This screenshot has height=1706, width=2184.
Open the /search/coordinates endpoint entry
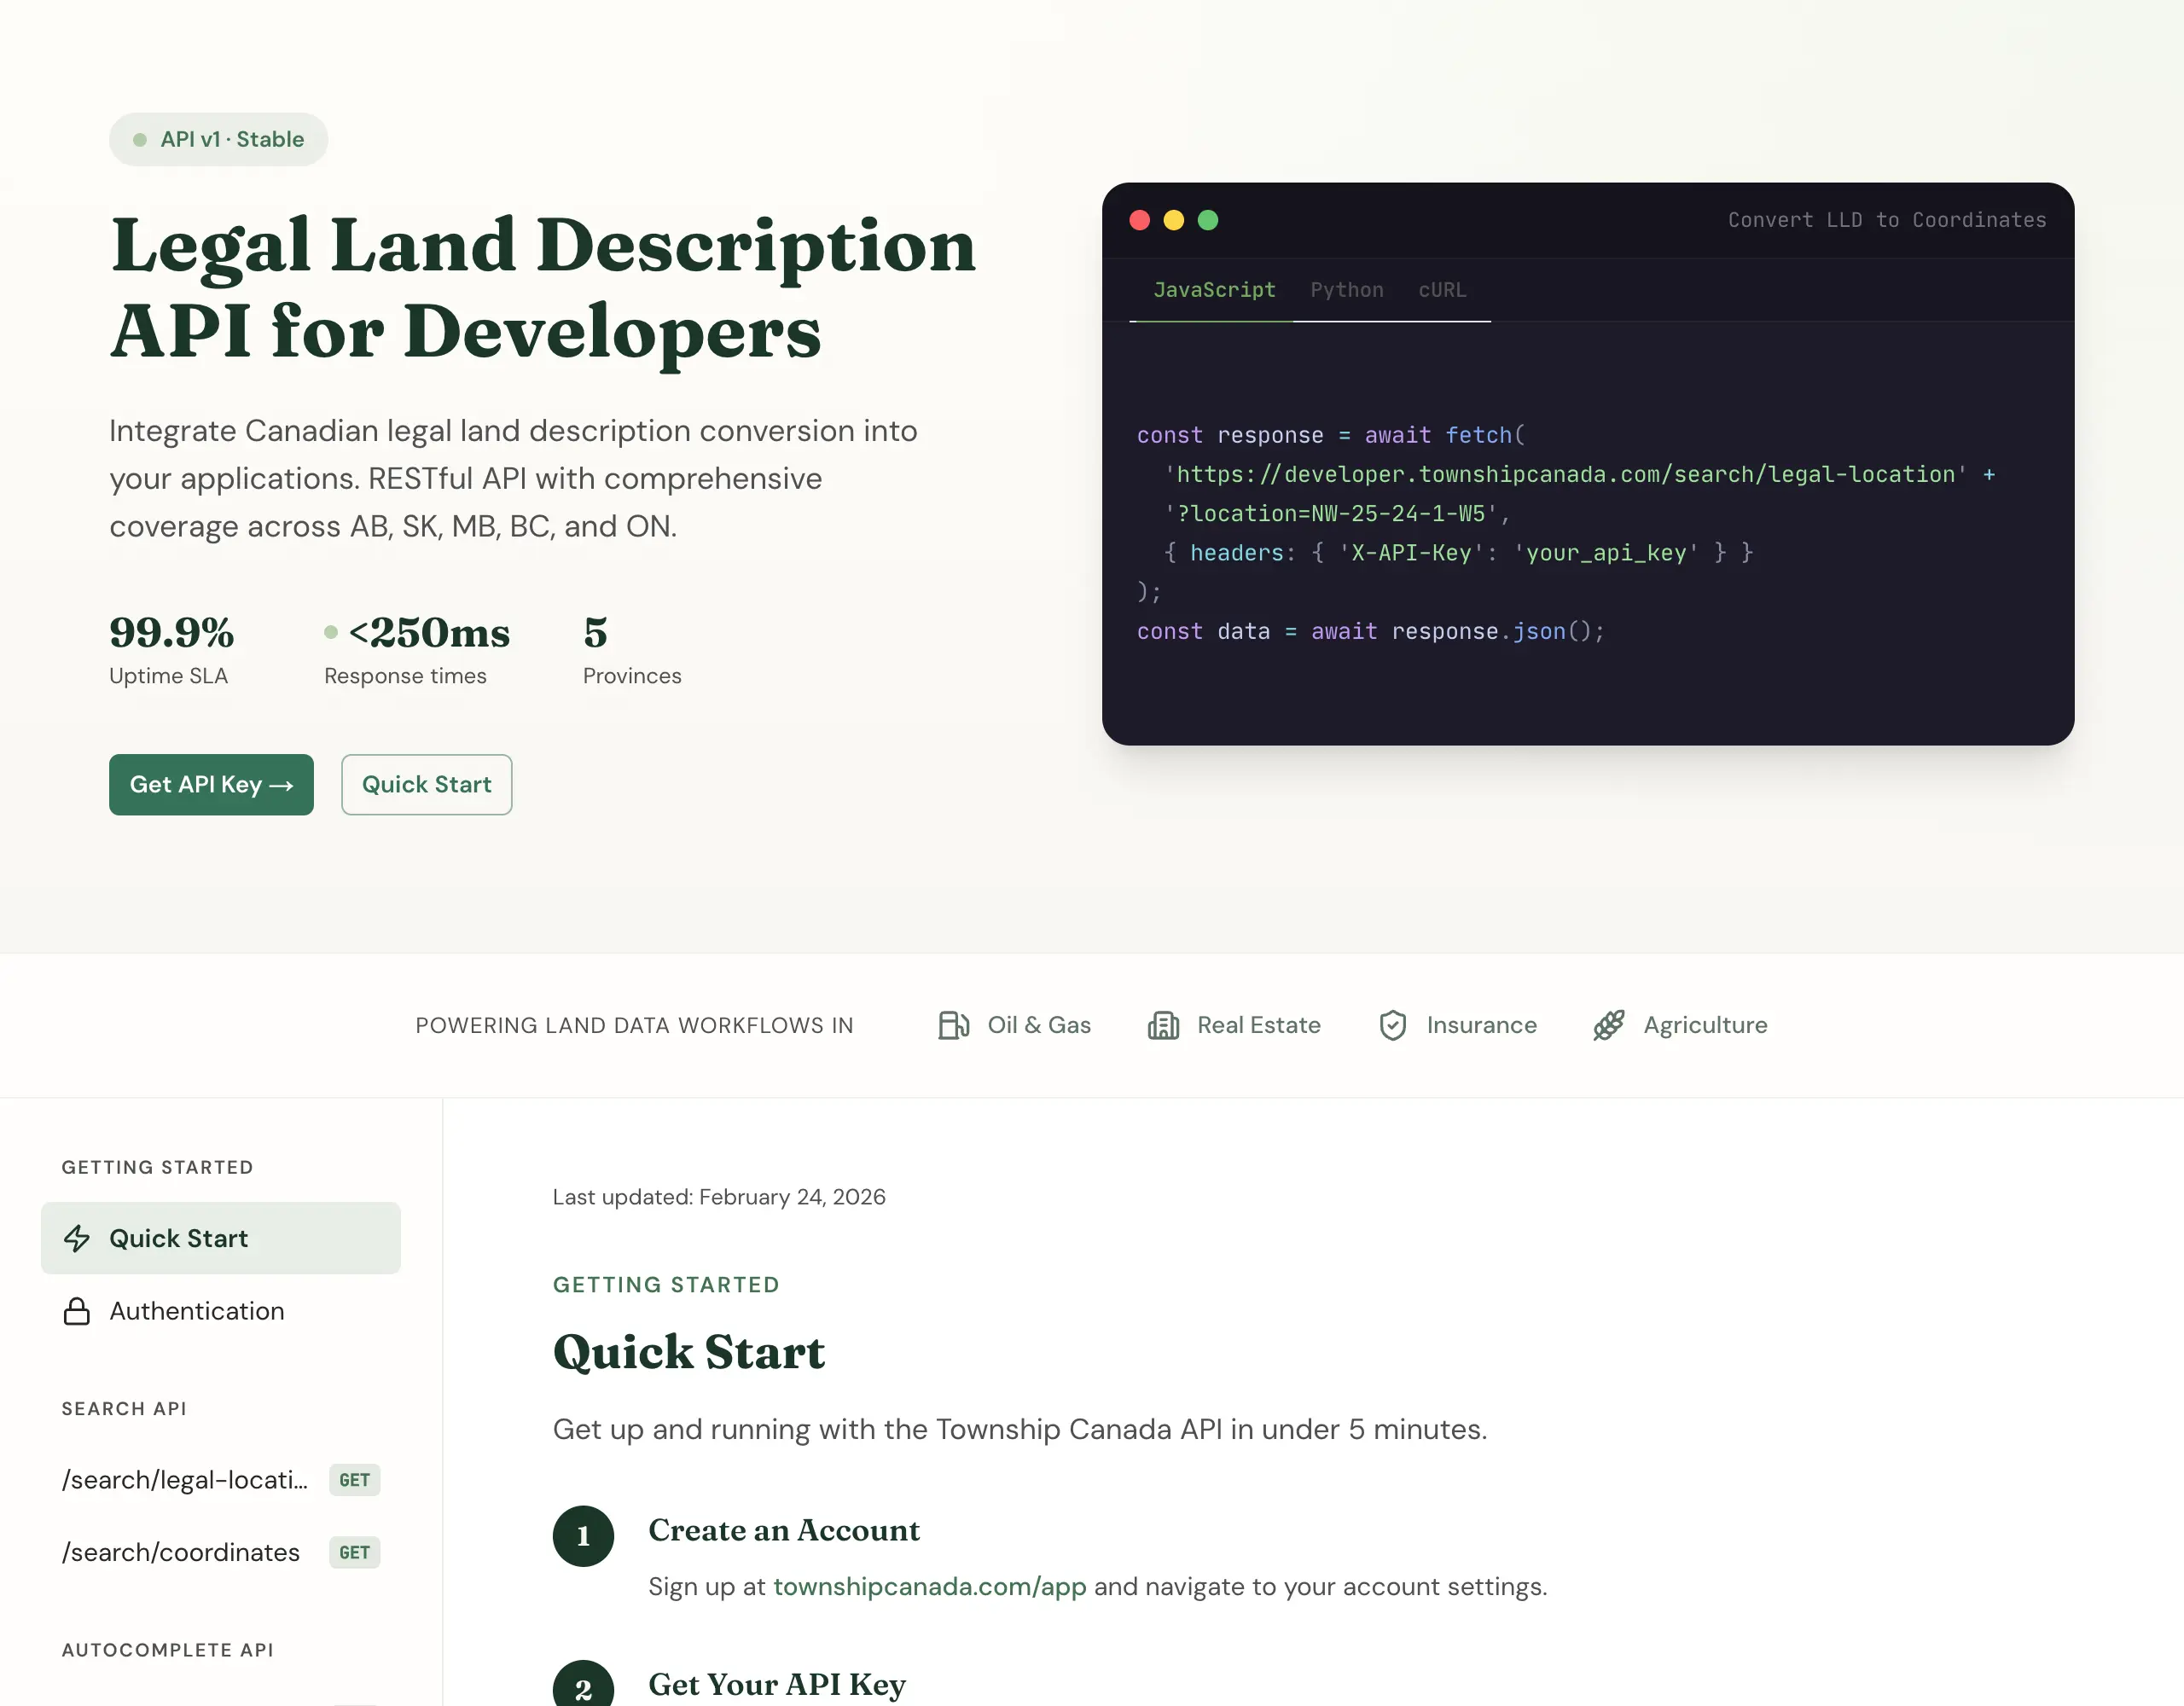(x=180, y=1553)
